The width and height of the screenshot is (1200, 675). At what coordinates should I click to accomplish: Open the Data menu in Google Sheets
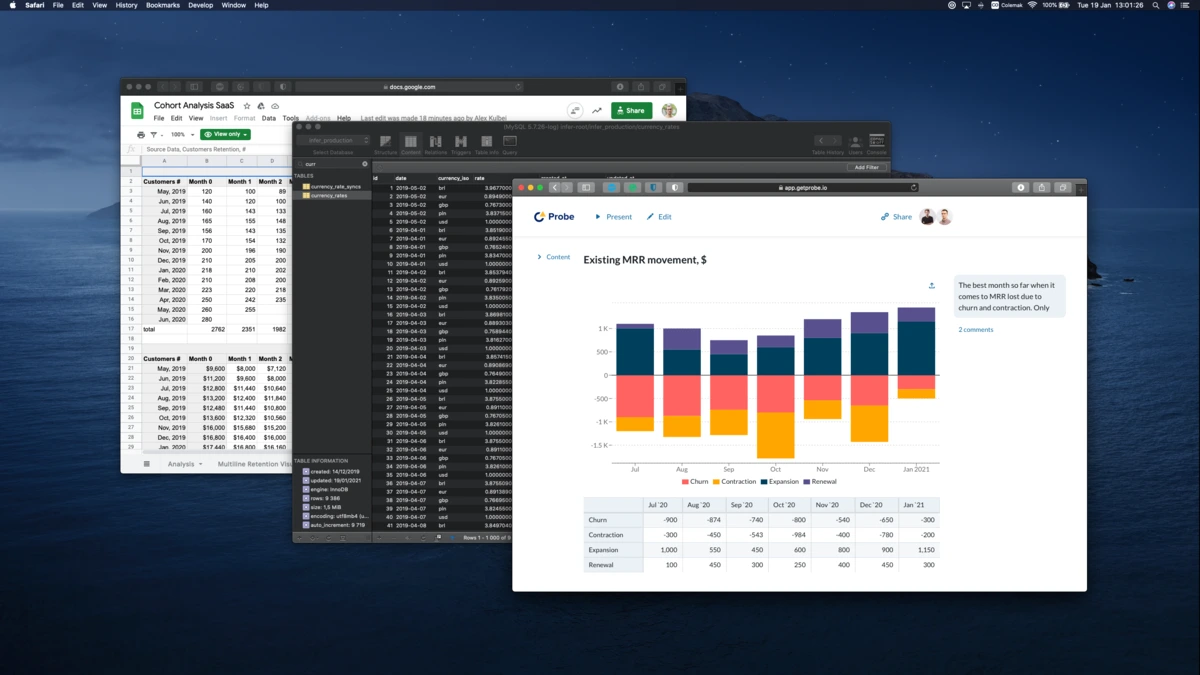pyautogui.click(x=268, y=118)
